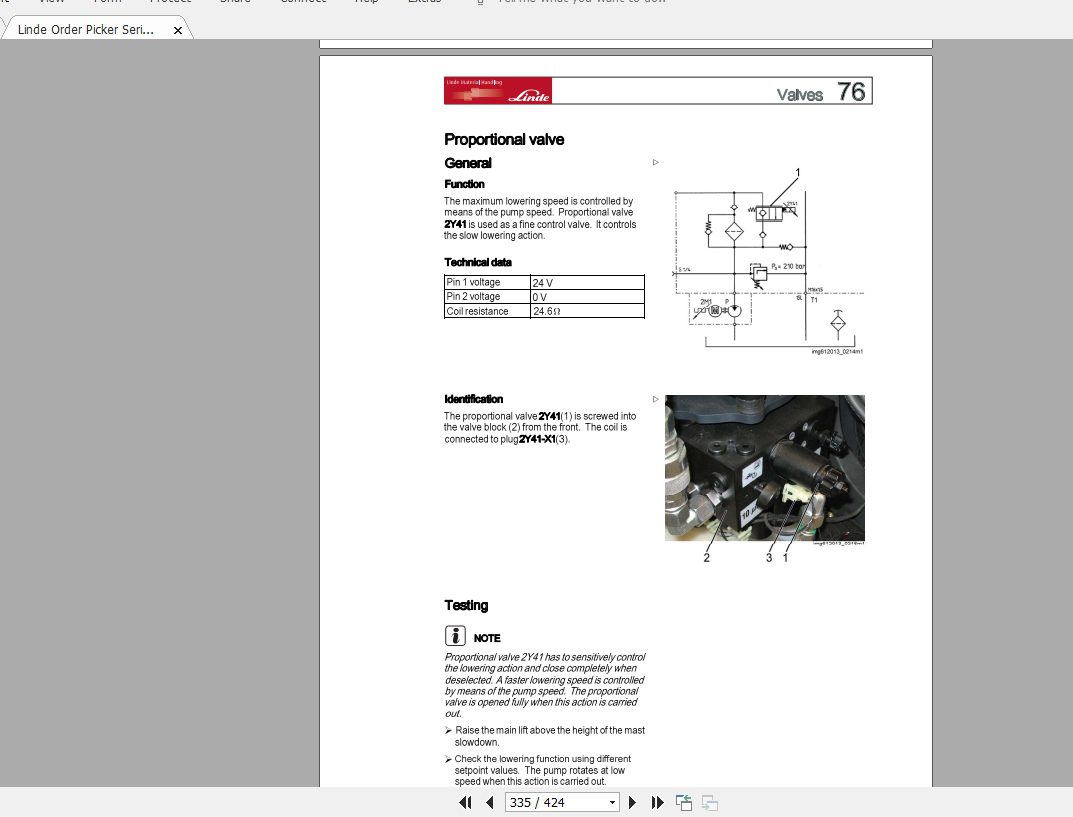Open the page number dropdown arrow
1073x817 pixels.
coord(612,803)
